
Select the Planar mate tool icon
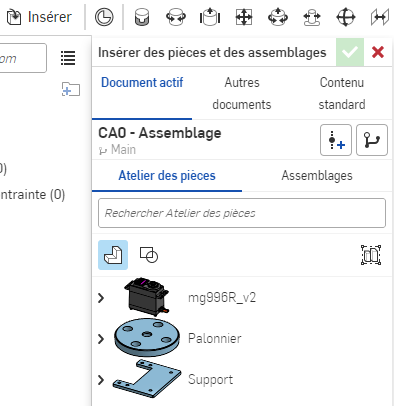[244, 17]
